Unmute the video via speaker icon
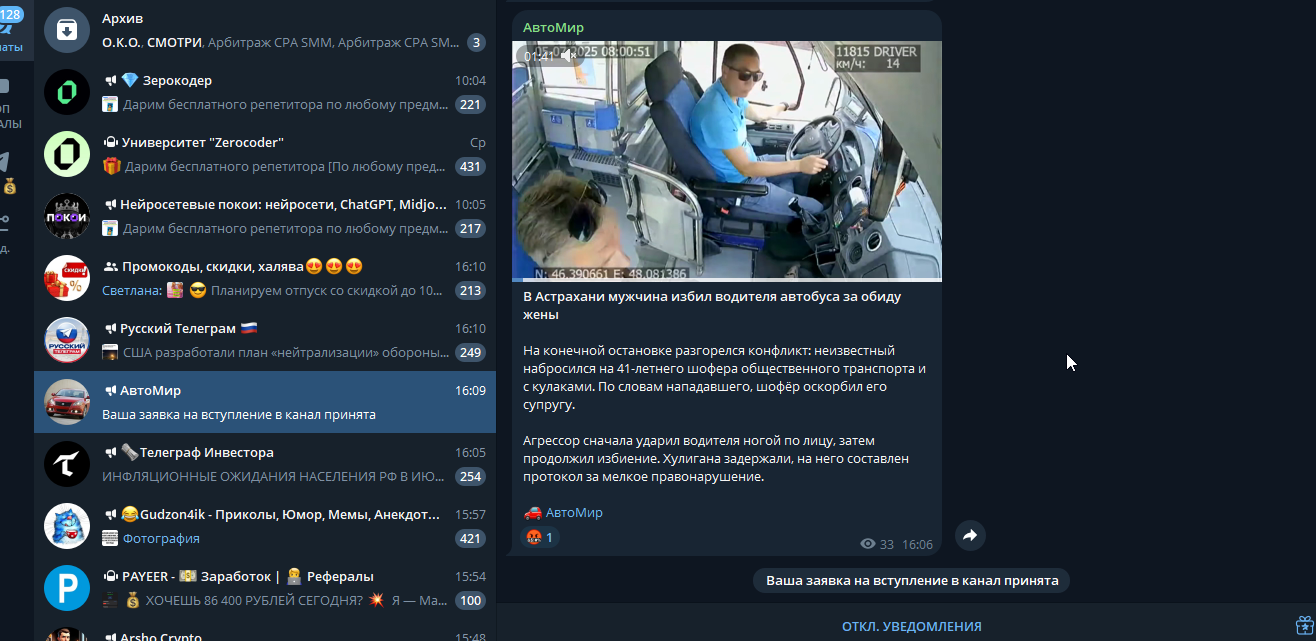Screen dimensions: 1316x641 click(x=567, y=55)
